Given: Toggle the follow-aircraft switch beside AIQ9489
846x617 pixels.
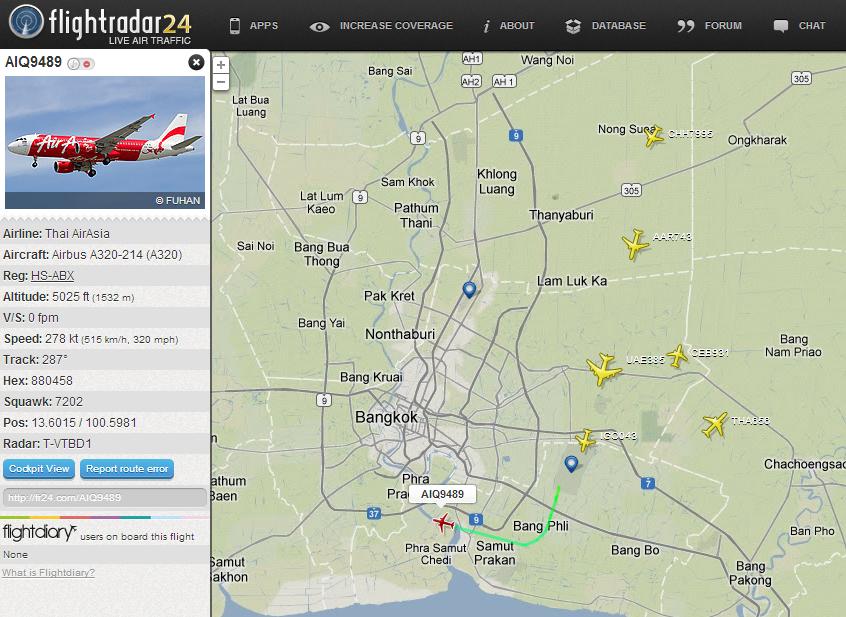Looking at the screenshot, I should coord(81,64).
